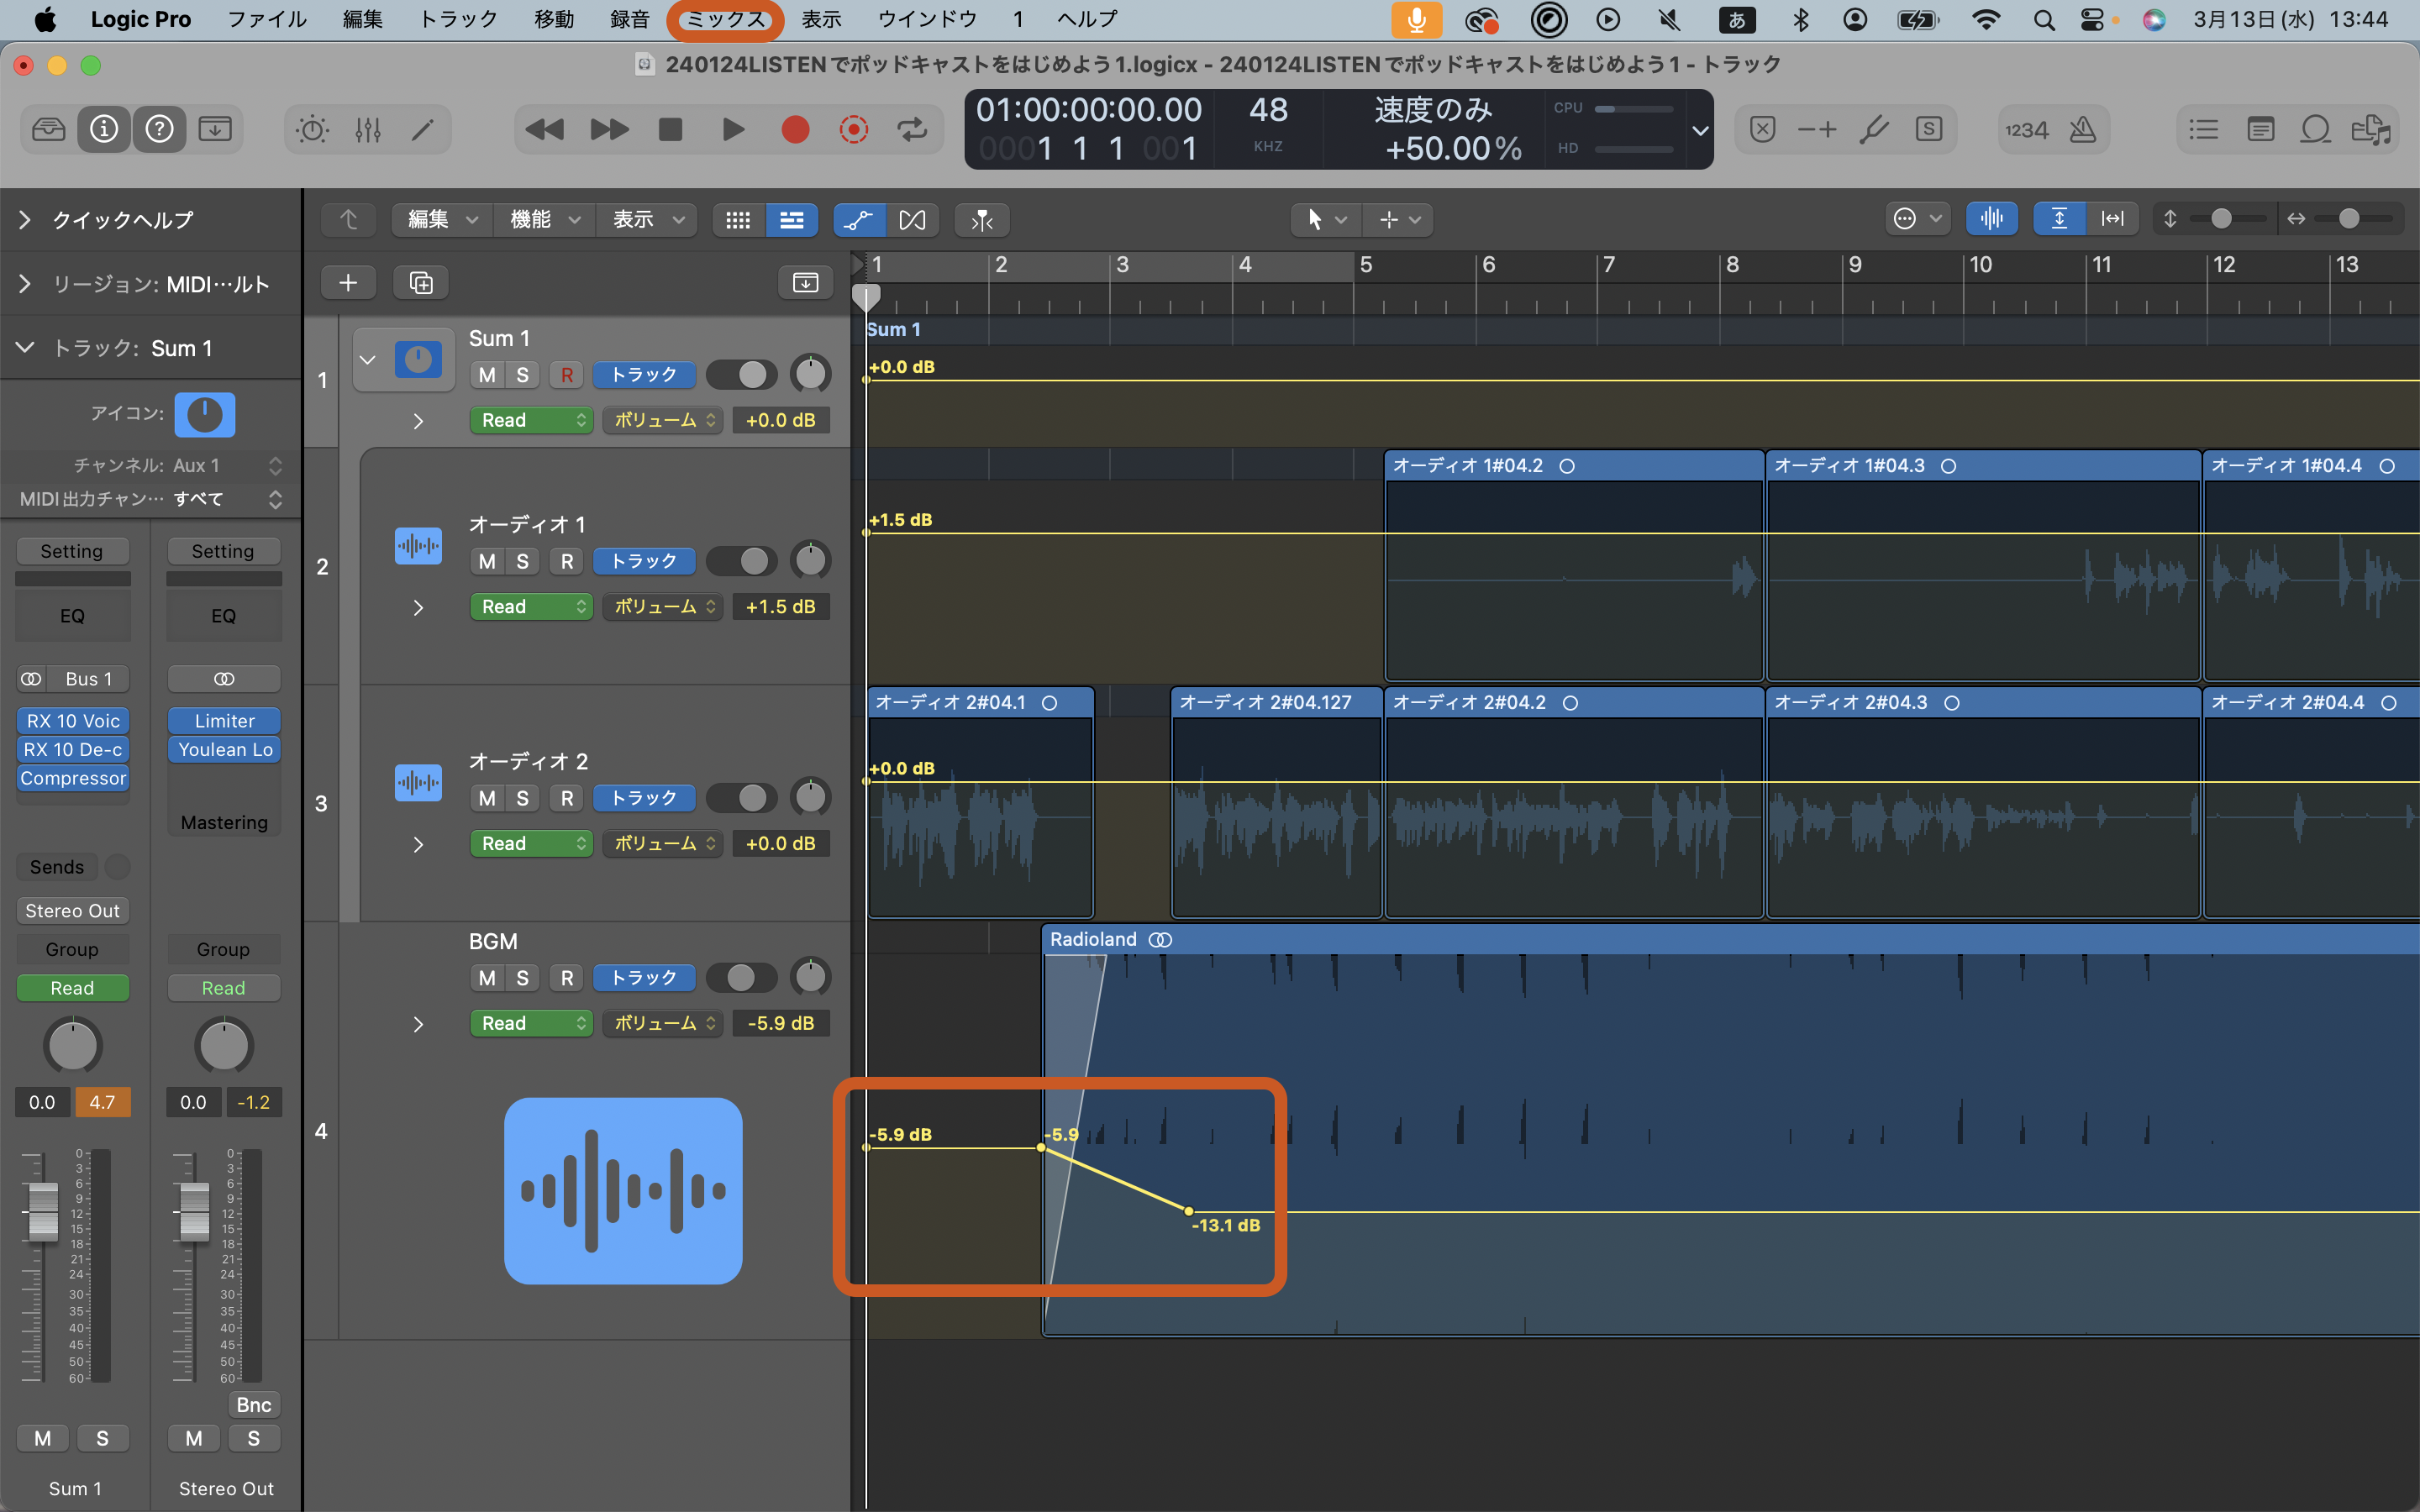Open Sum 1 ボリューム automation parameter menu

coord(663,421)
